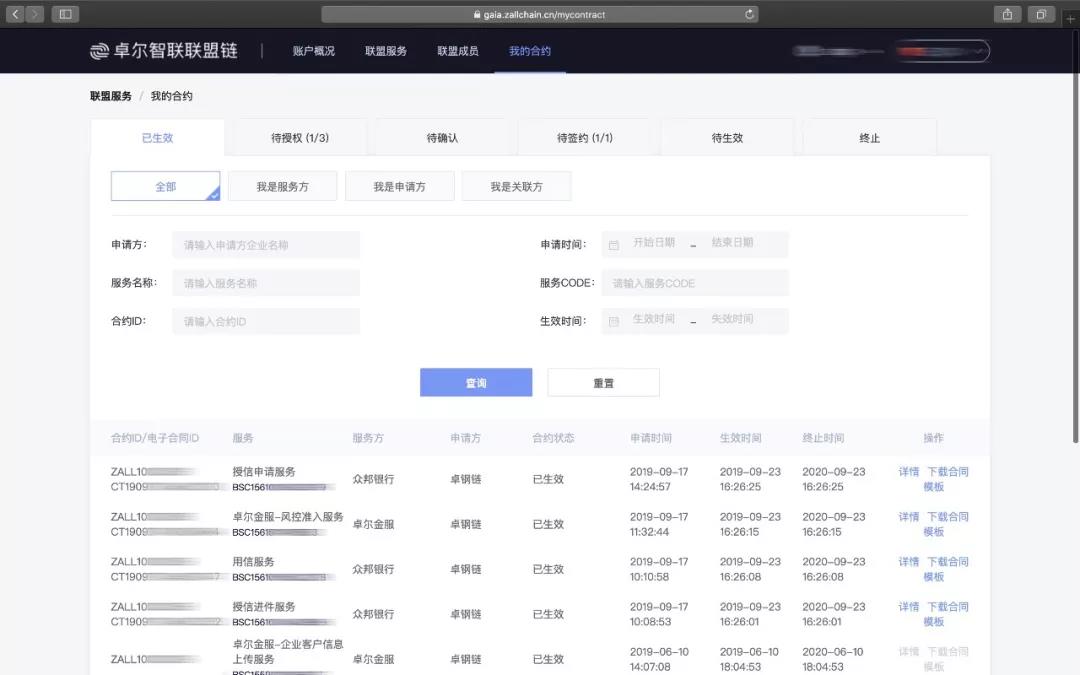Open the account dropdown in the header

click(942, 51)
